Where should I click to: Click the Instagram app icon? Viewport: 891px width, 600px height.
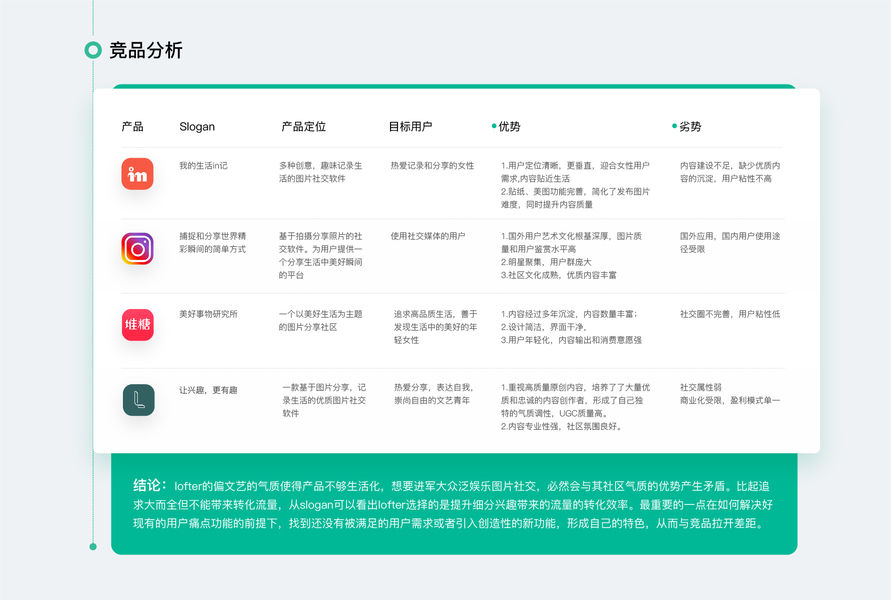coord(138,249)
